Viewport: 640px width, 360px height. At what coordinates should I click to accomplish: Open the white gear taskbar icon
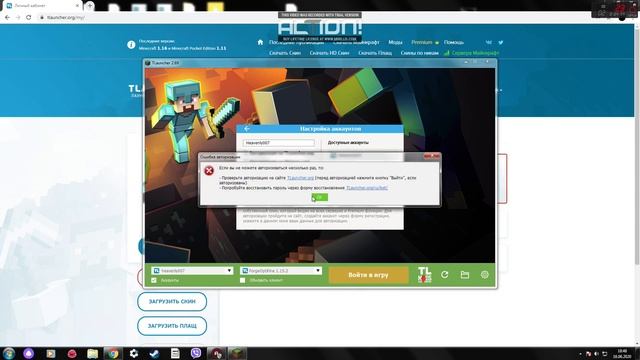coord(134,353)
